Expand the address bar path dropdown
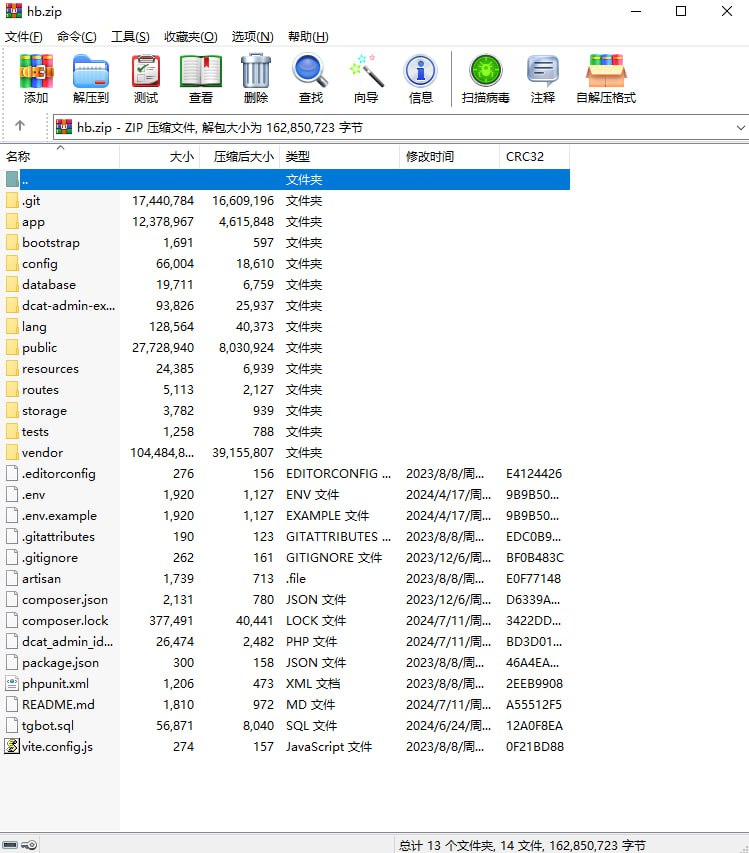Image resolution: width=749 pixels, height=853 pixels. click(x=740, y=128)
